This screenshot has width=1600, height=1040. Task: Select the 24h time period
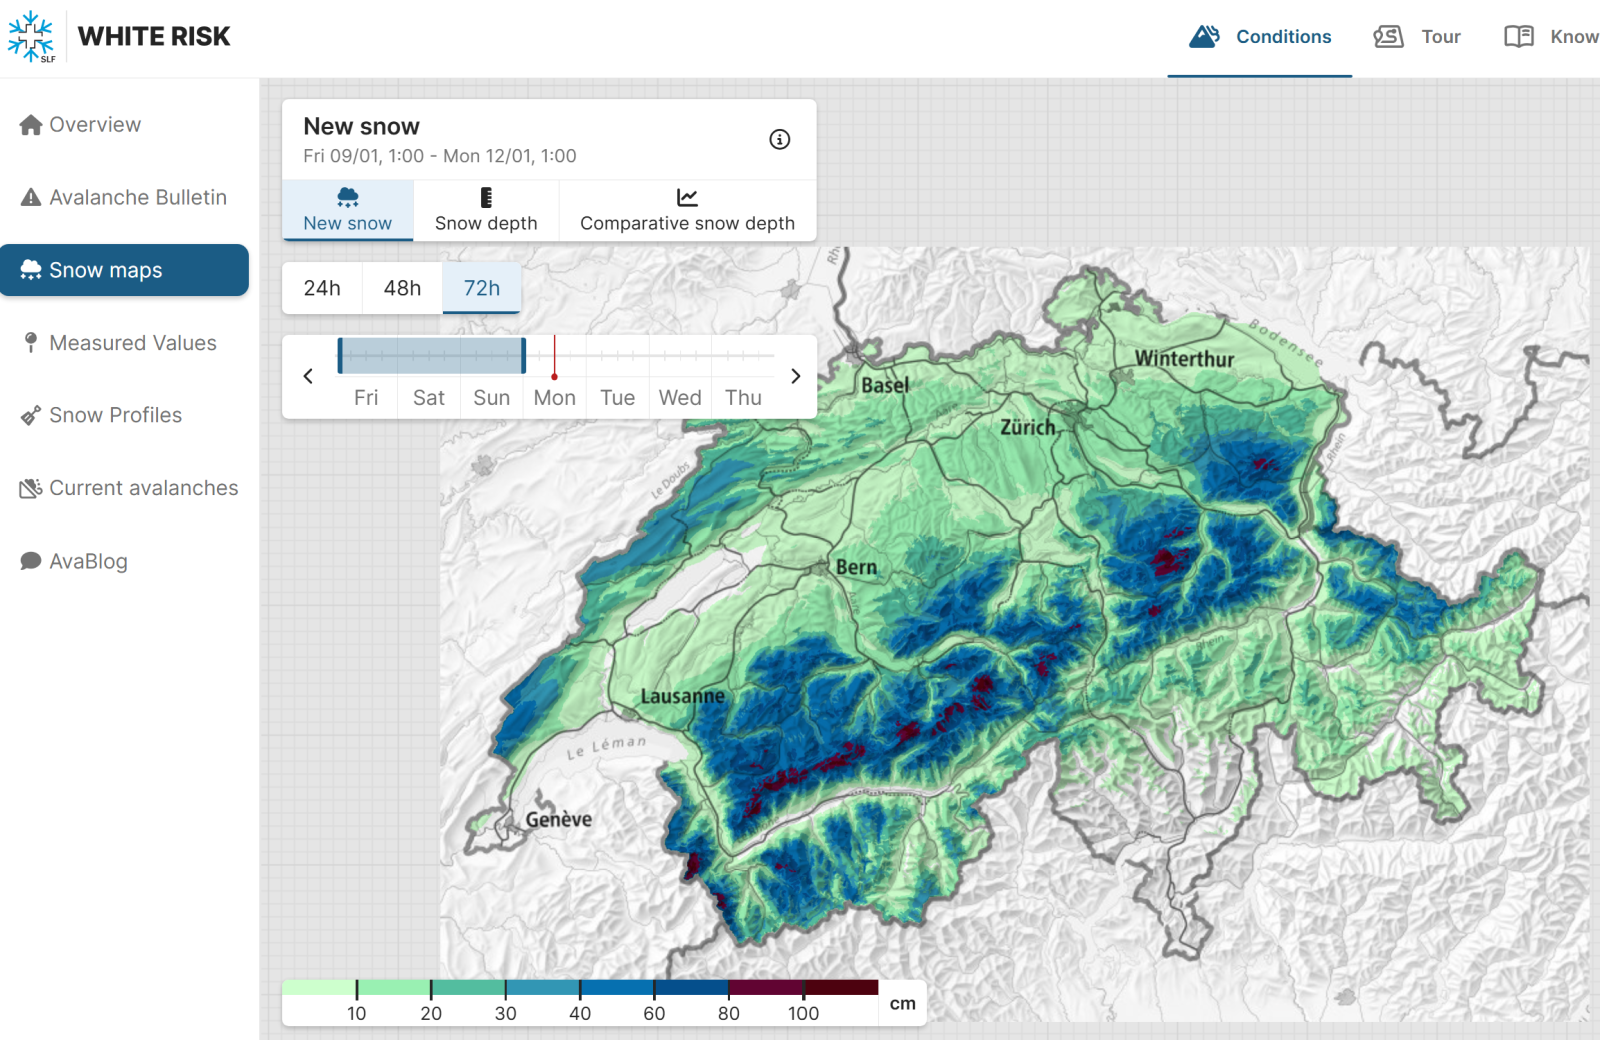(322, 289)
